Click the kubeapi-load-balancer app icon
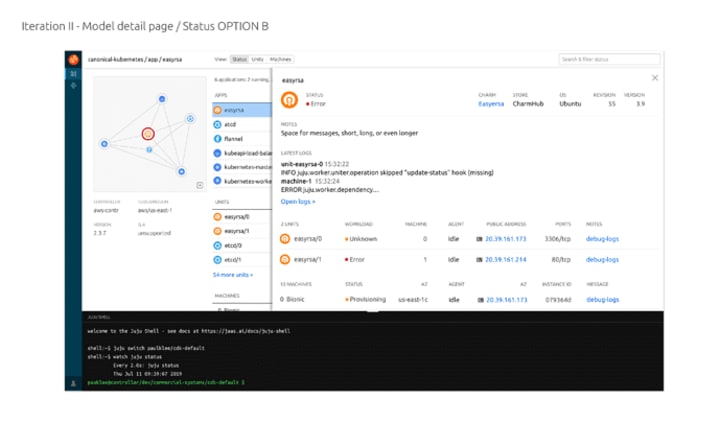This screenshot has width=720, height=423. point(218,153)
